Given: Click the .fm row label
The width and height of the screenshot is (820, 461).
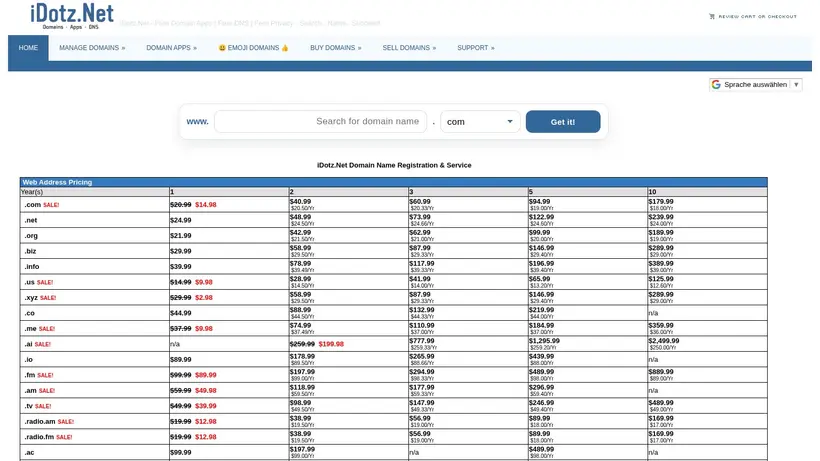Looking at the screenshot, I should pos(30,375).
